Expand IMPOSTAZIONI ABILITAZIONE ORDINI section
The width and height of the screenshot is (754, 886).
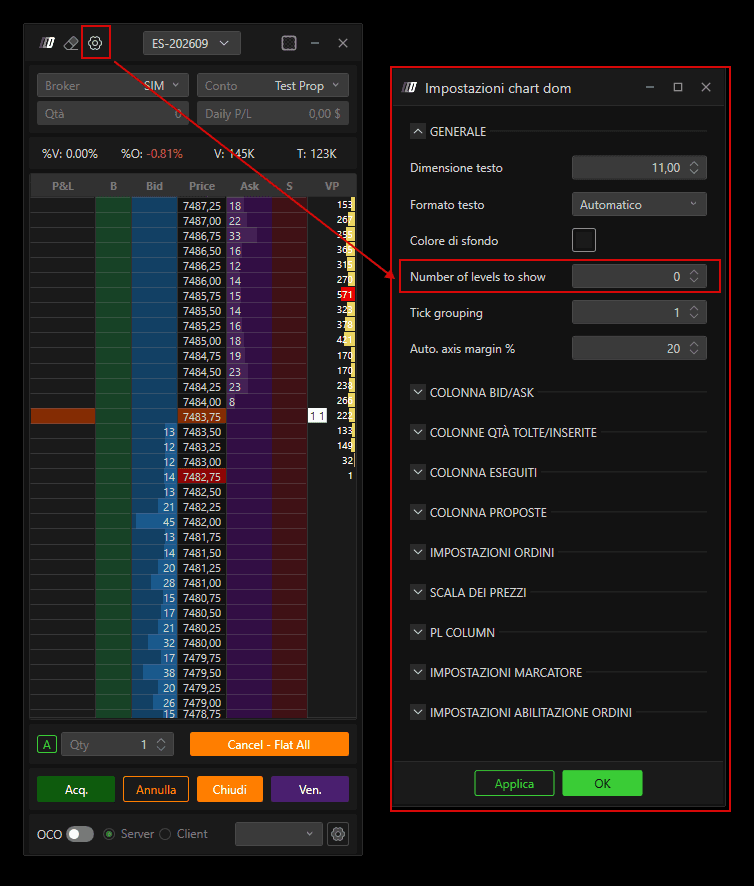(x=417, y=713)
